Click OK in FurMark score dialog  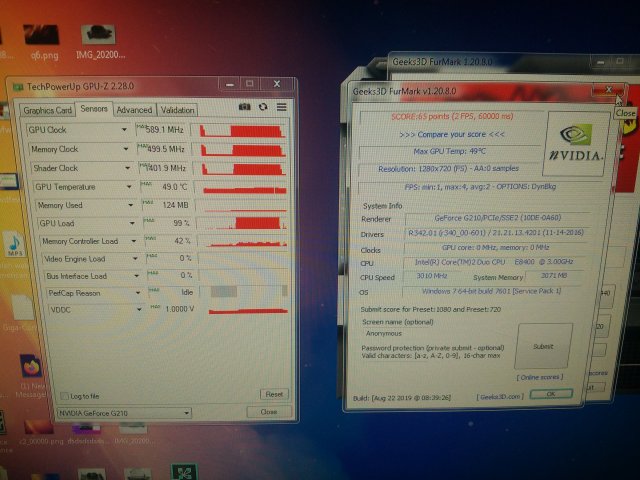point(551,394)
